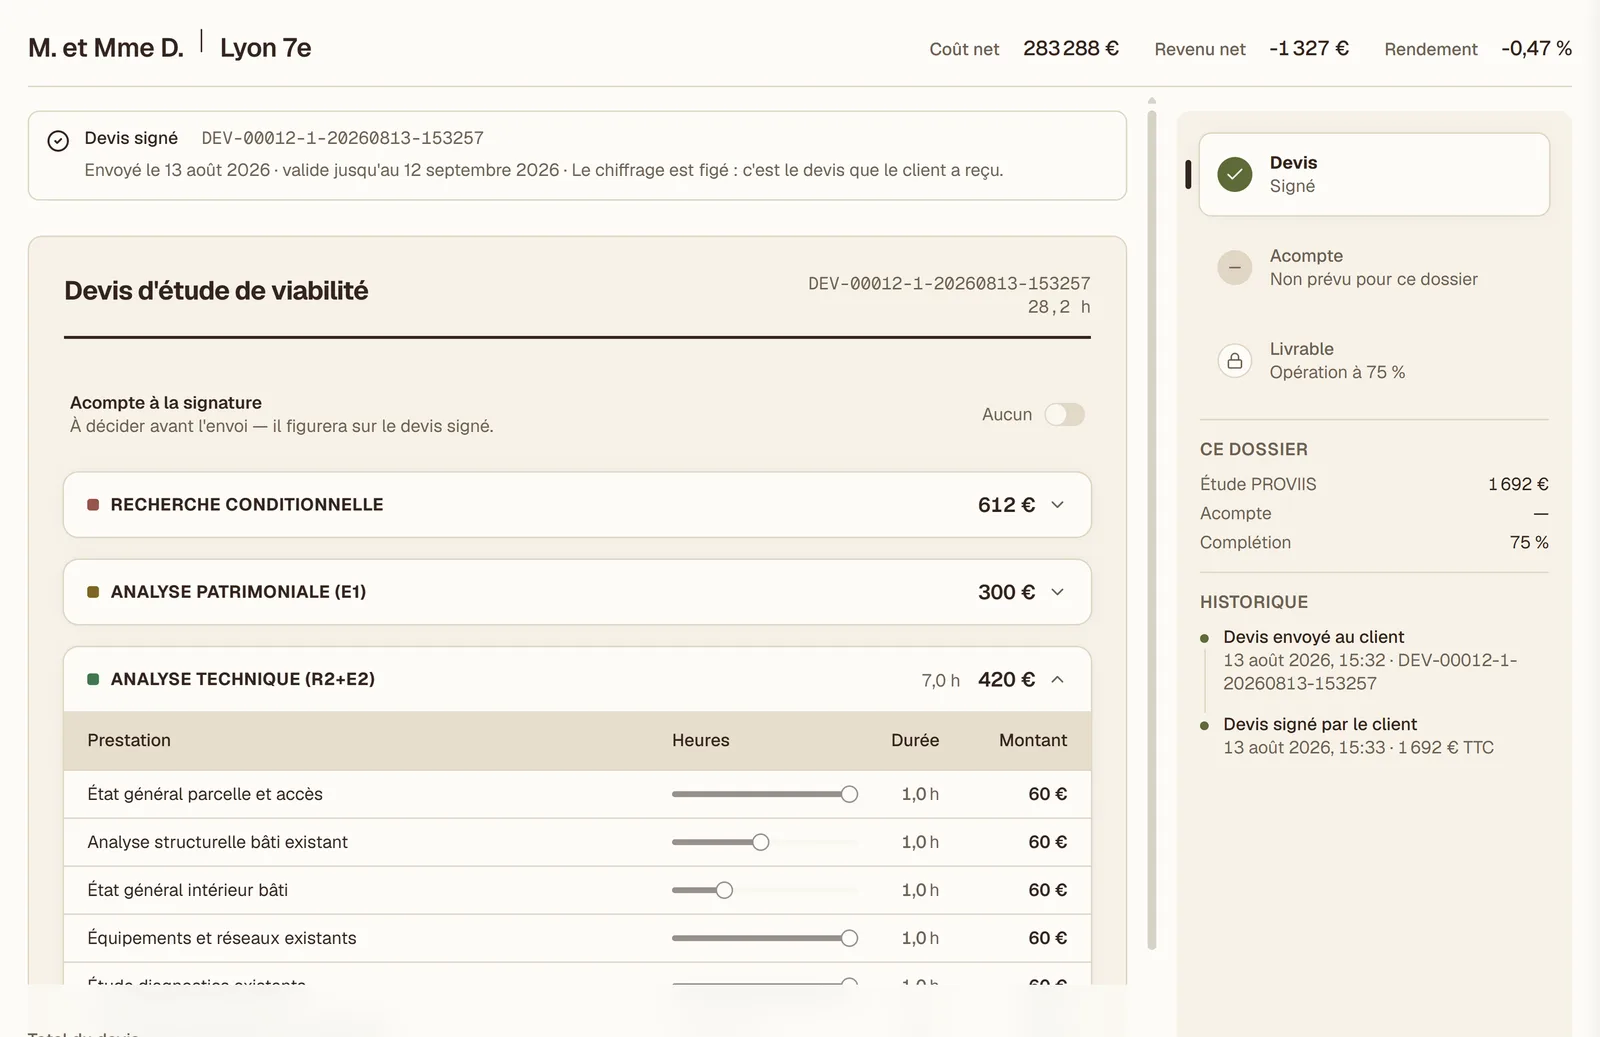Click the Lyon 7e location label
Viewport: 1600px width, 1037px height.
point(266,48)
